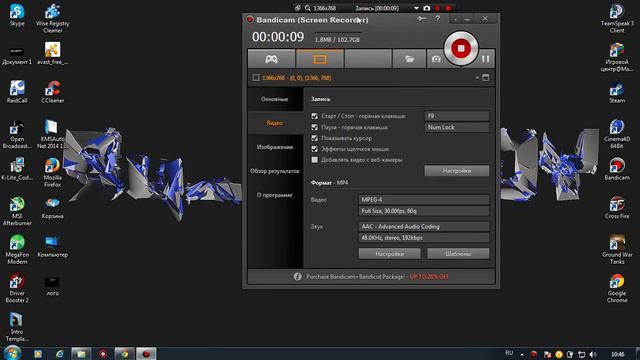Open Wise Registry Cleaner desktop icon

(x=53, y=18)
